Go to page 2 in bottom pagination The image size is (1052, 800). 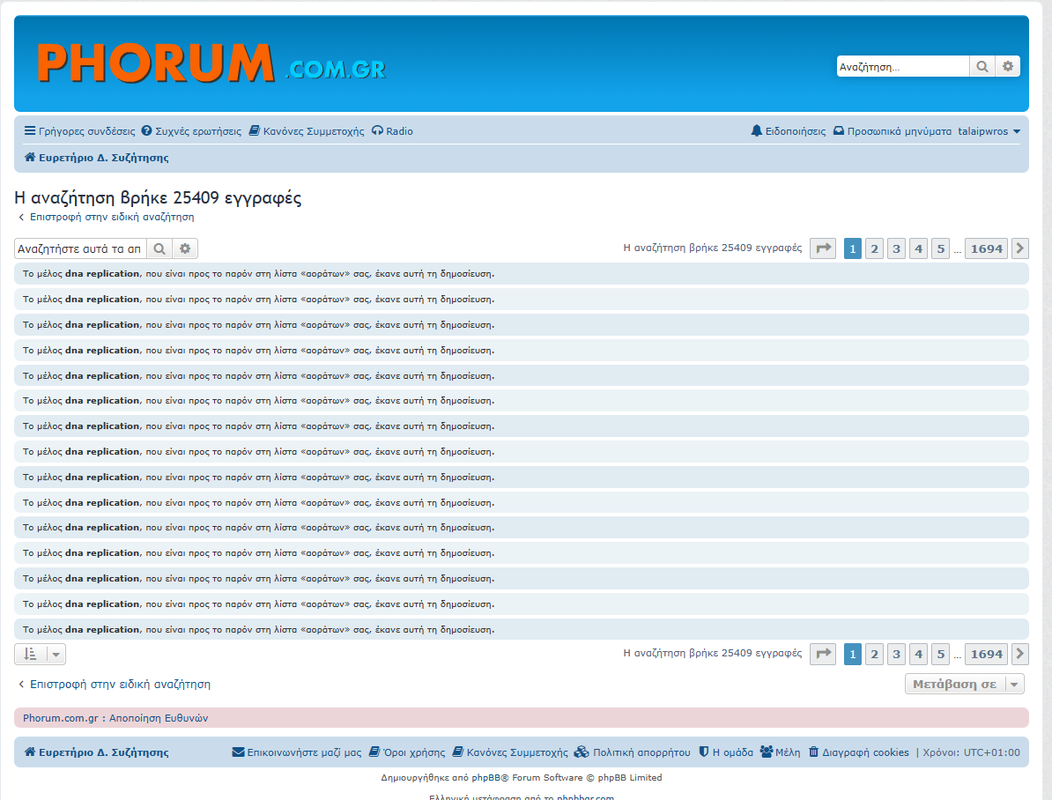(x=874, y=654)
